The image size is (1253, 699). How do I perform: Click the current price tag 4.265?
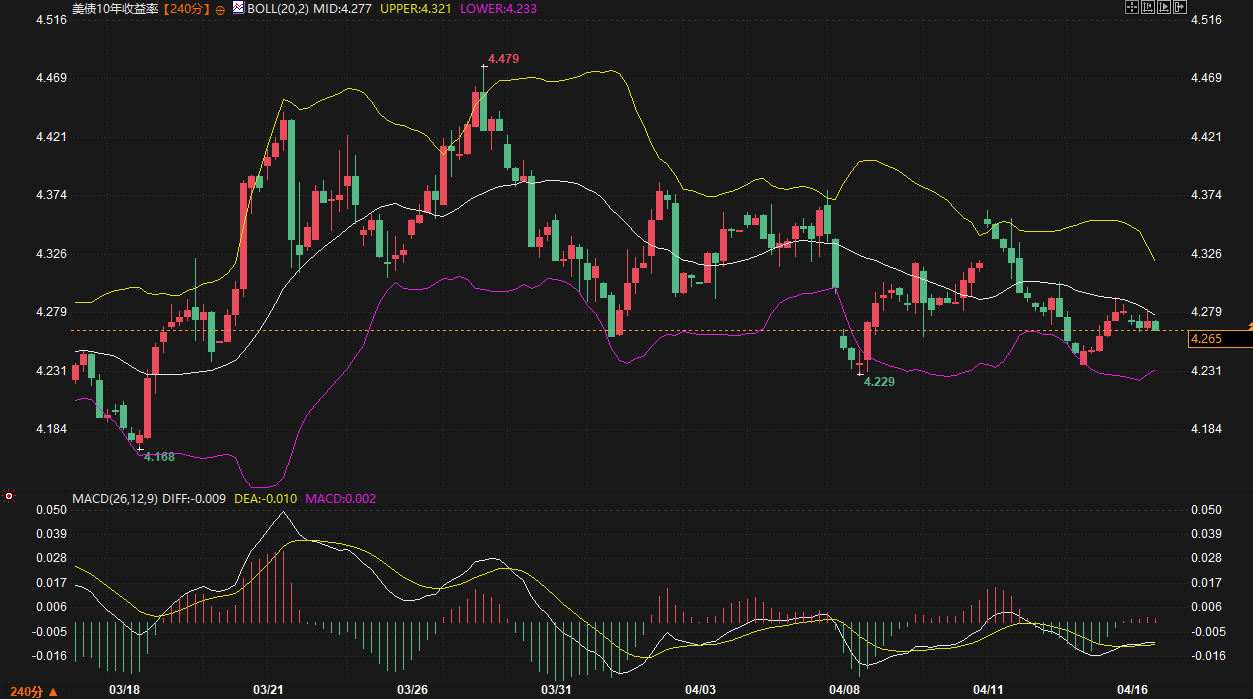(1219, 339)
